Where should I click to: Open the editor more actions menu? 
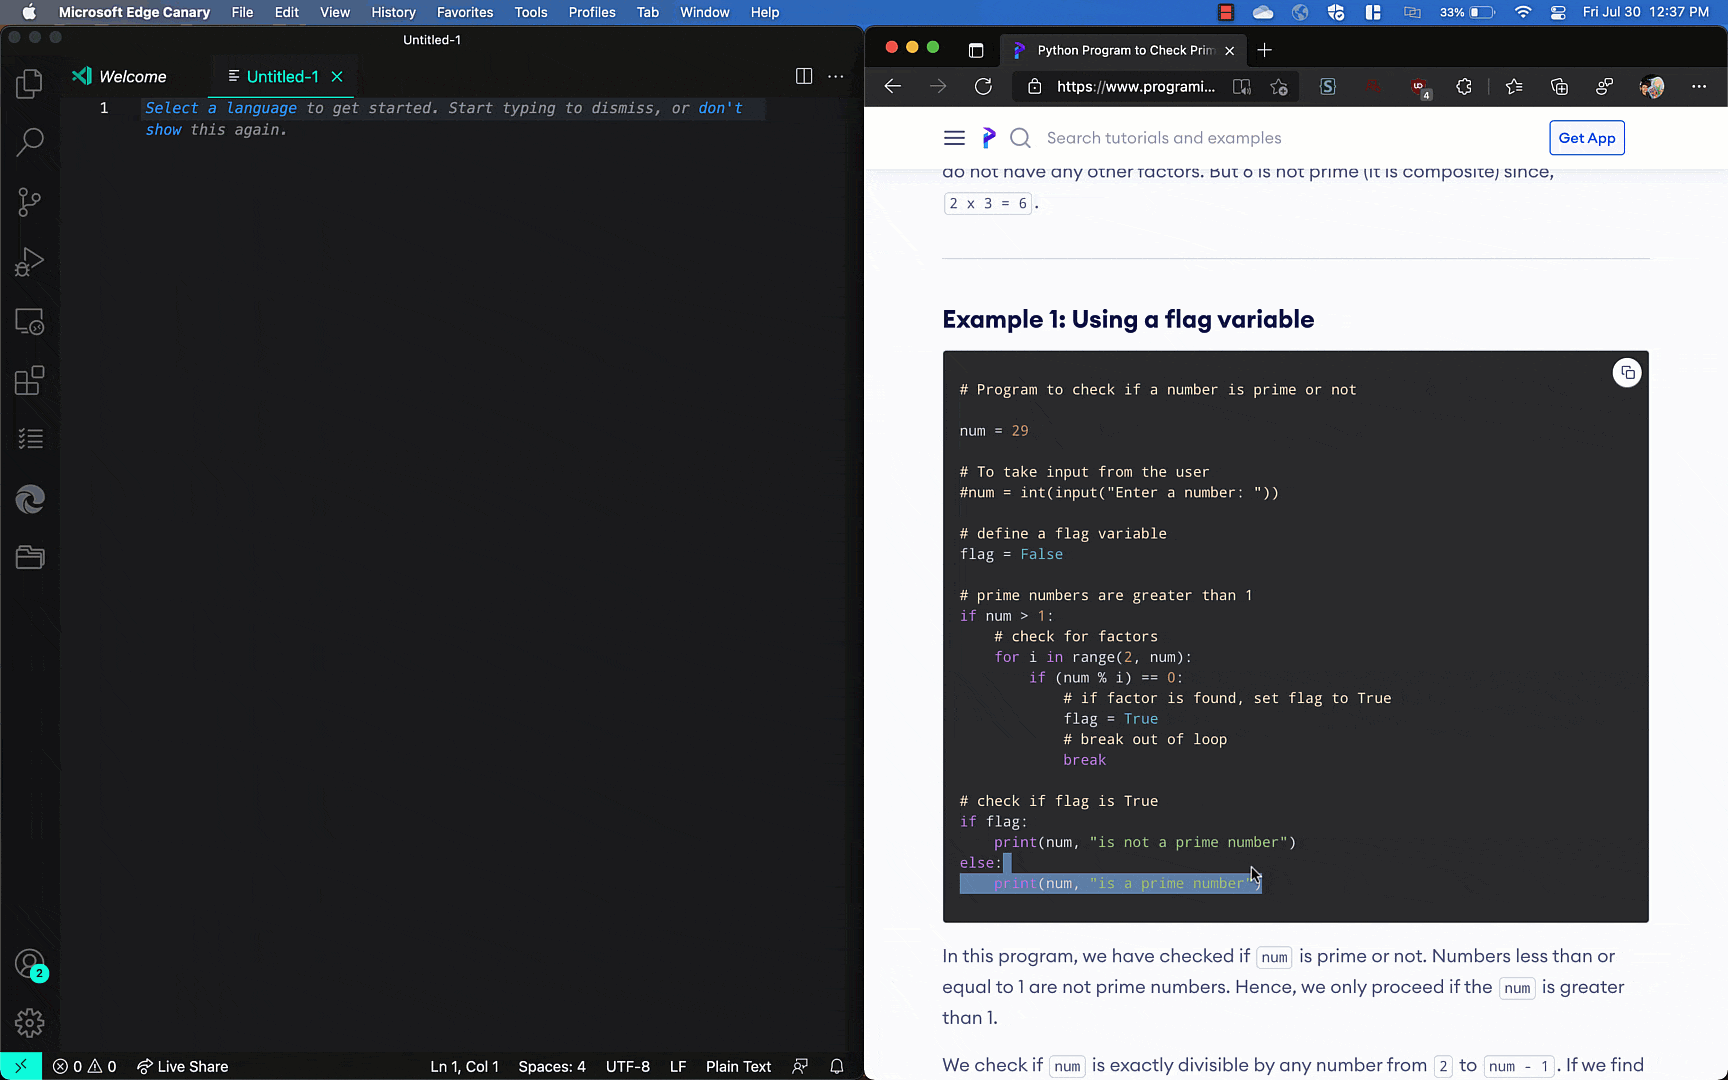tap(836, 76)
